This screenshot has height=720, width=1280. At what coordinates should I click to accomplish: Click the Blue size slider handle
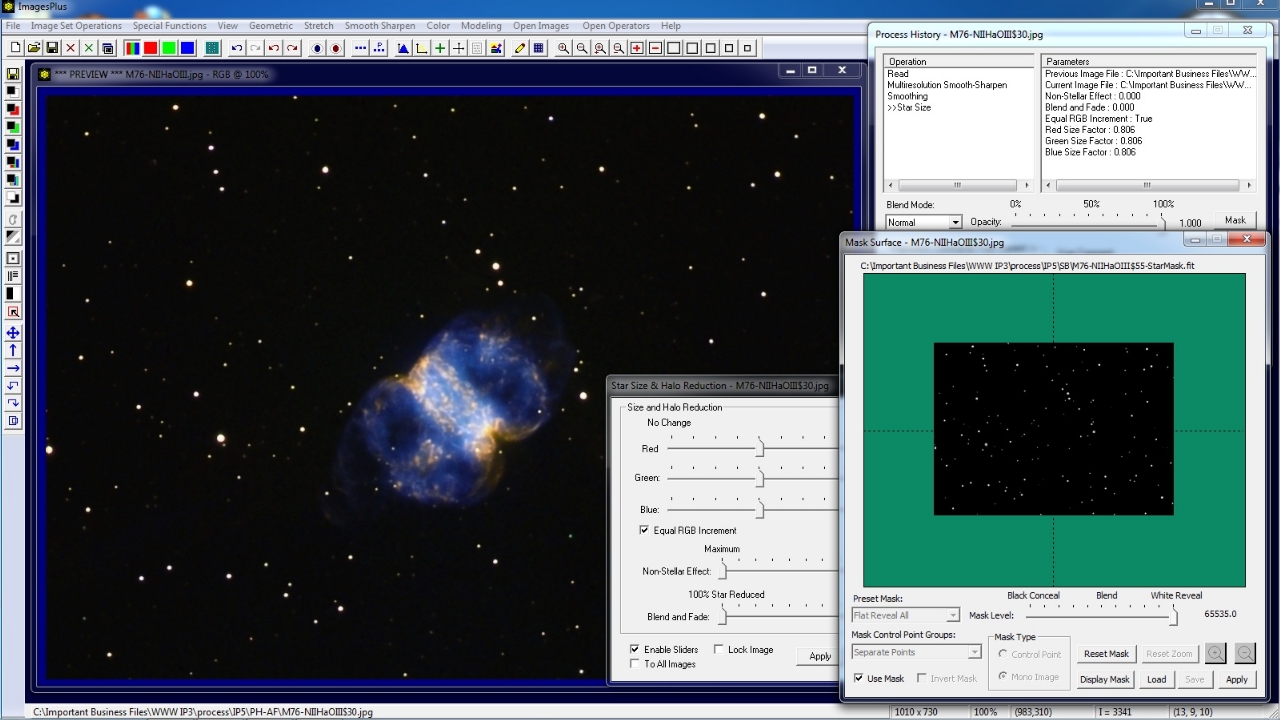pos(760,508)
